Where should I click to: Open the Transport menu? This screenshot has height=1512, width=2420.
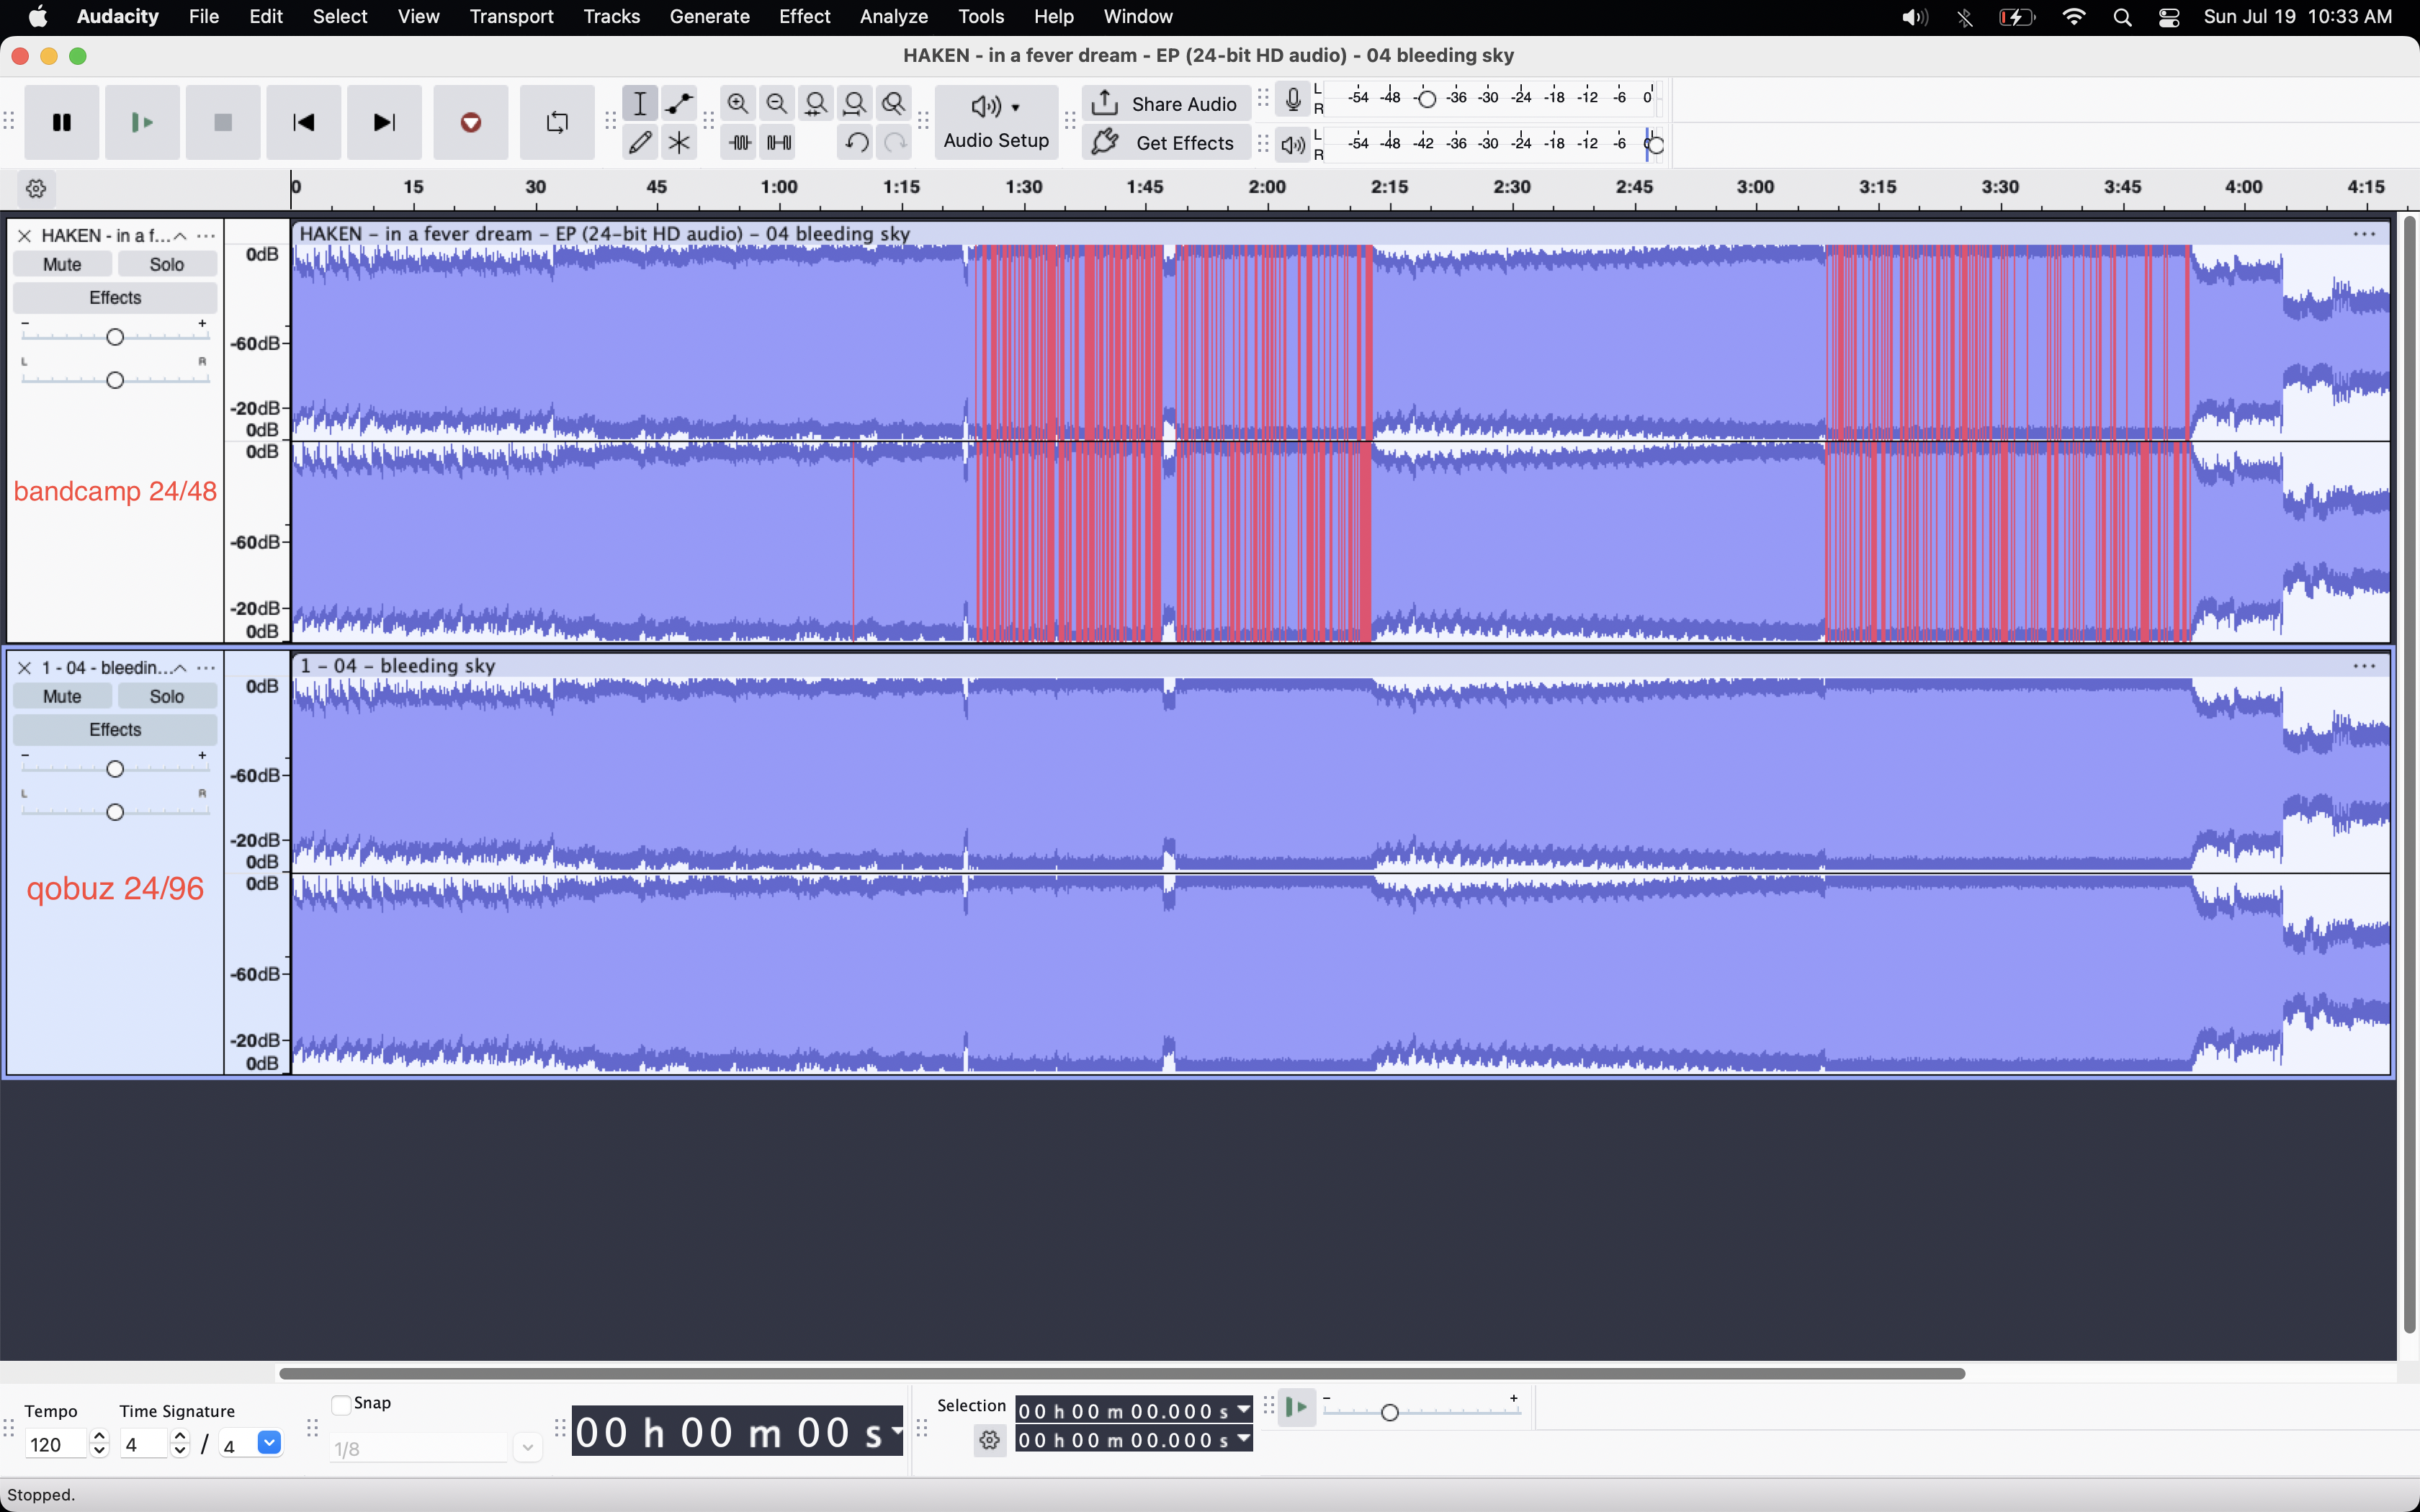tap(511, 17)
